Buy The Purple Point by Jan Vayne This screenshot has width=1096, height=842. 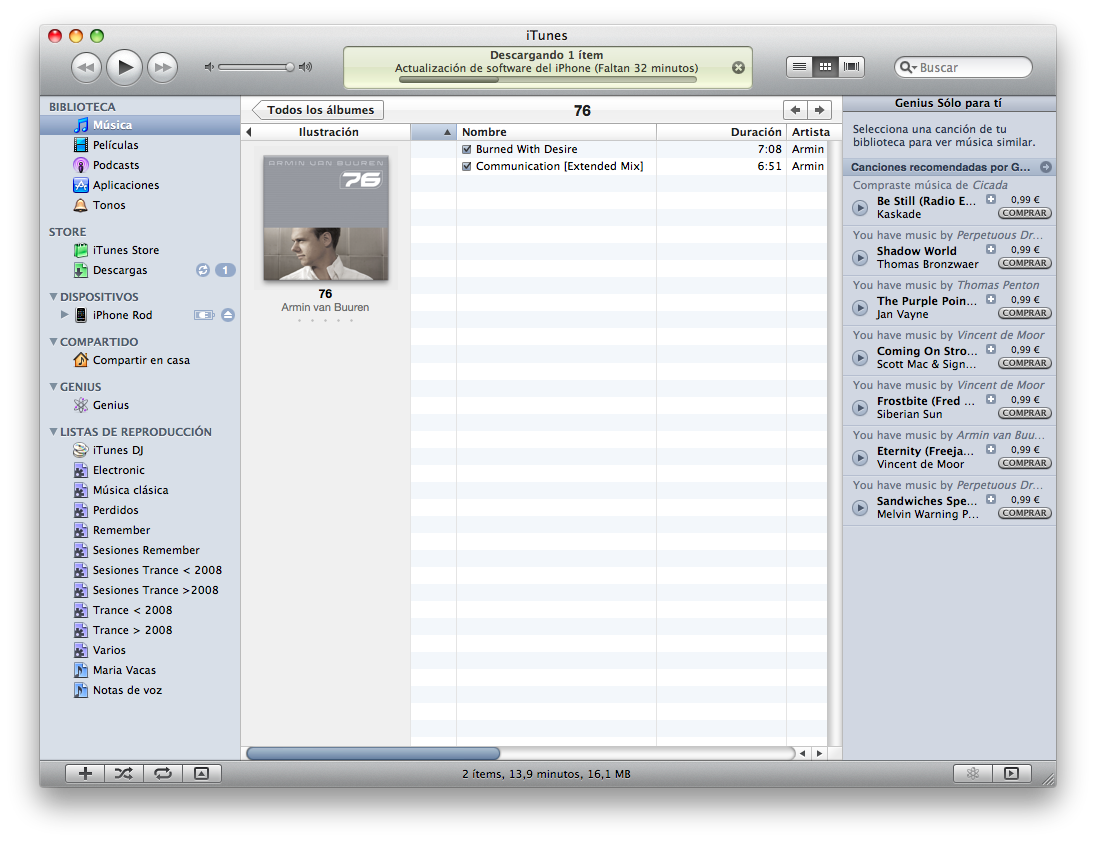1025,313
